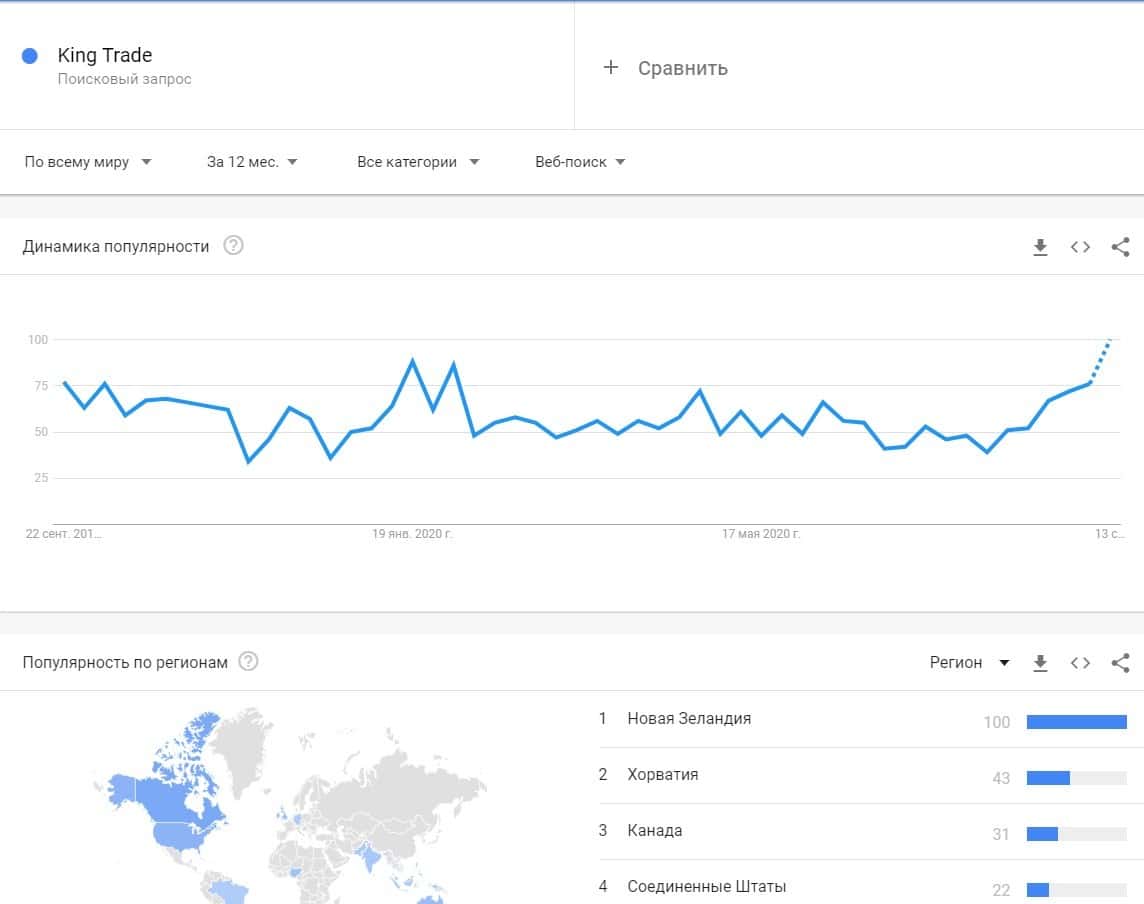Open the За 12 мес. time range dropdown

[252, 162]
